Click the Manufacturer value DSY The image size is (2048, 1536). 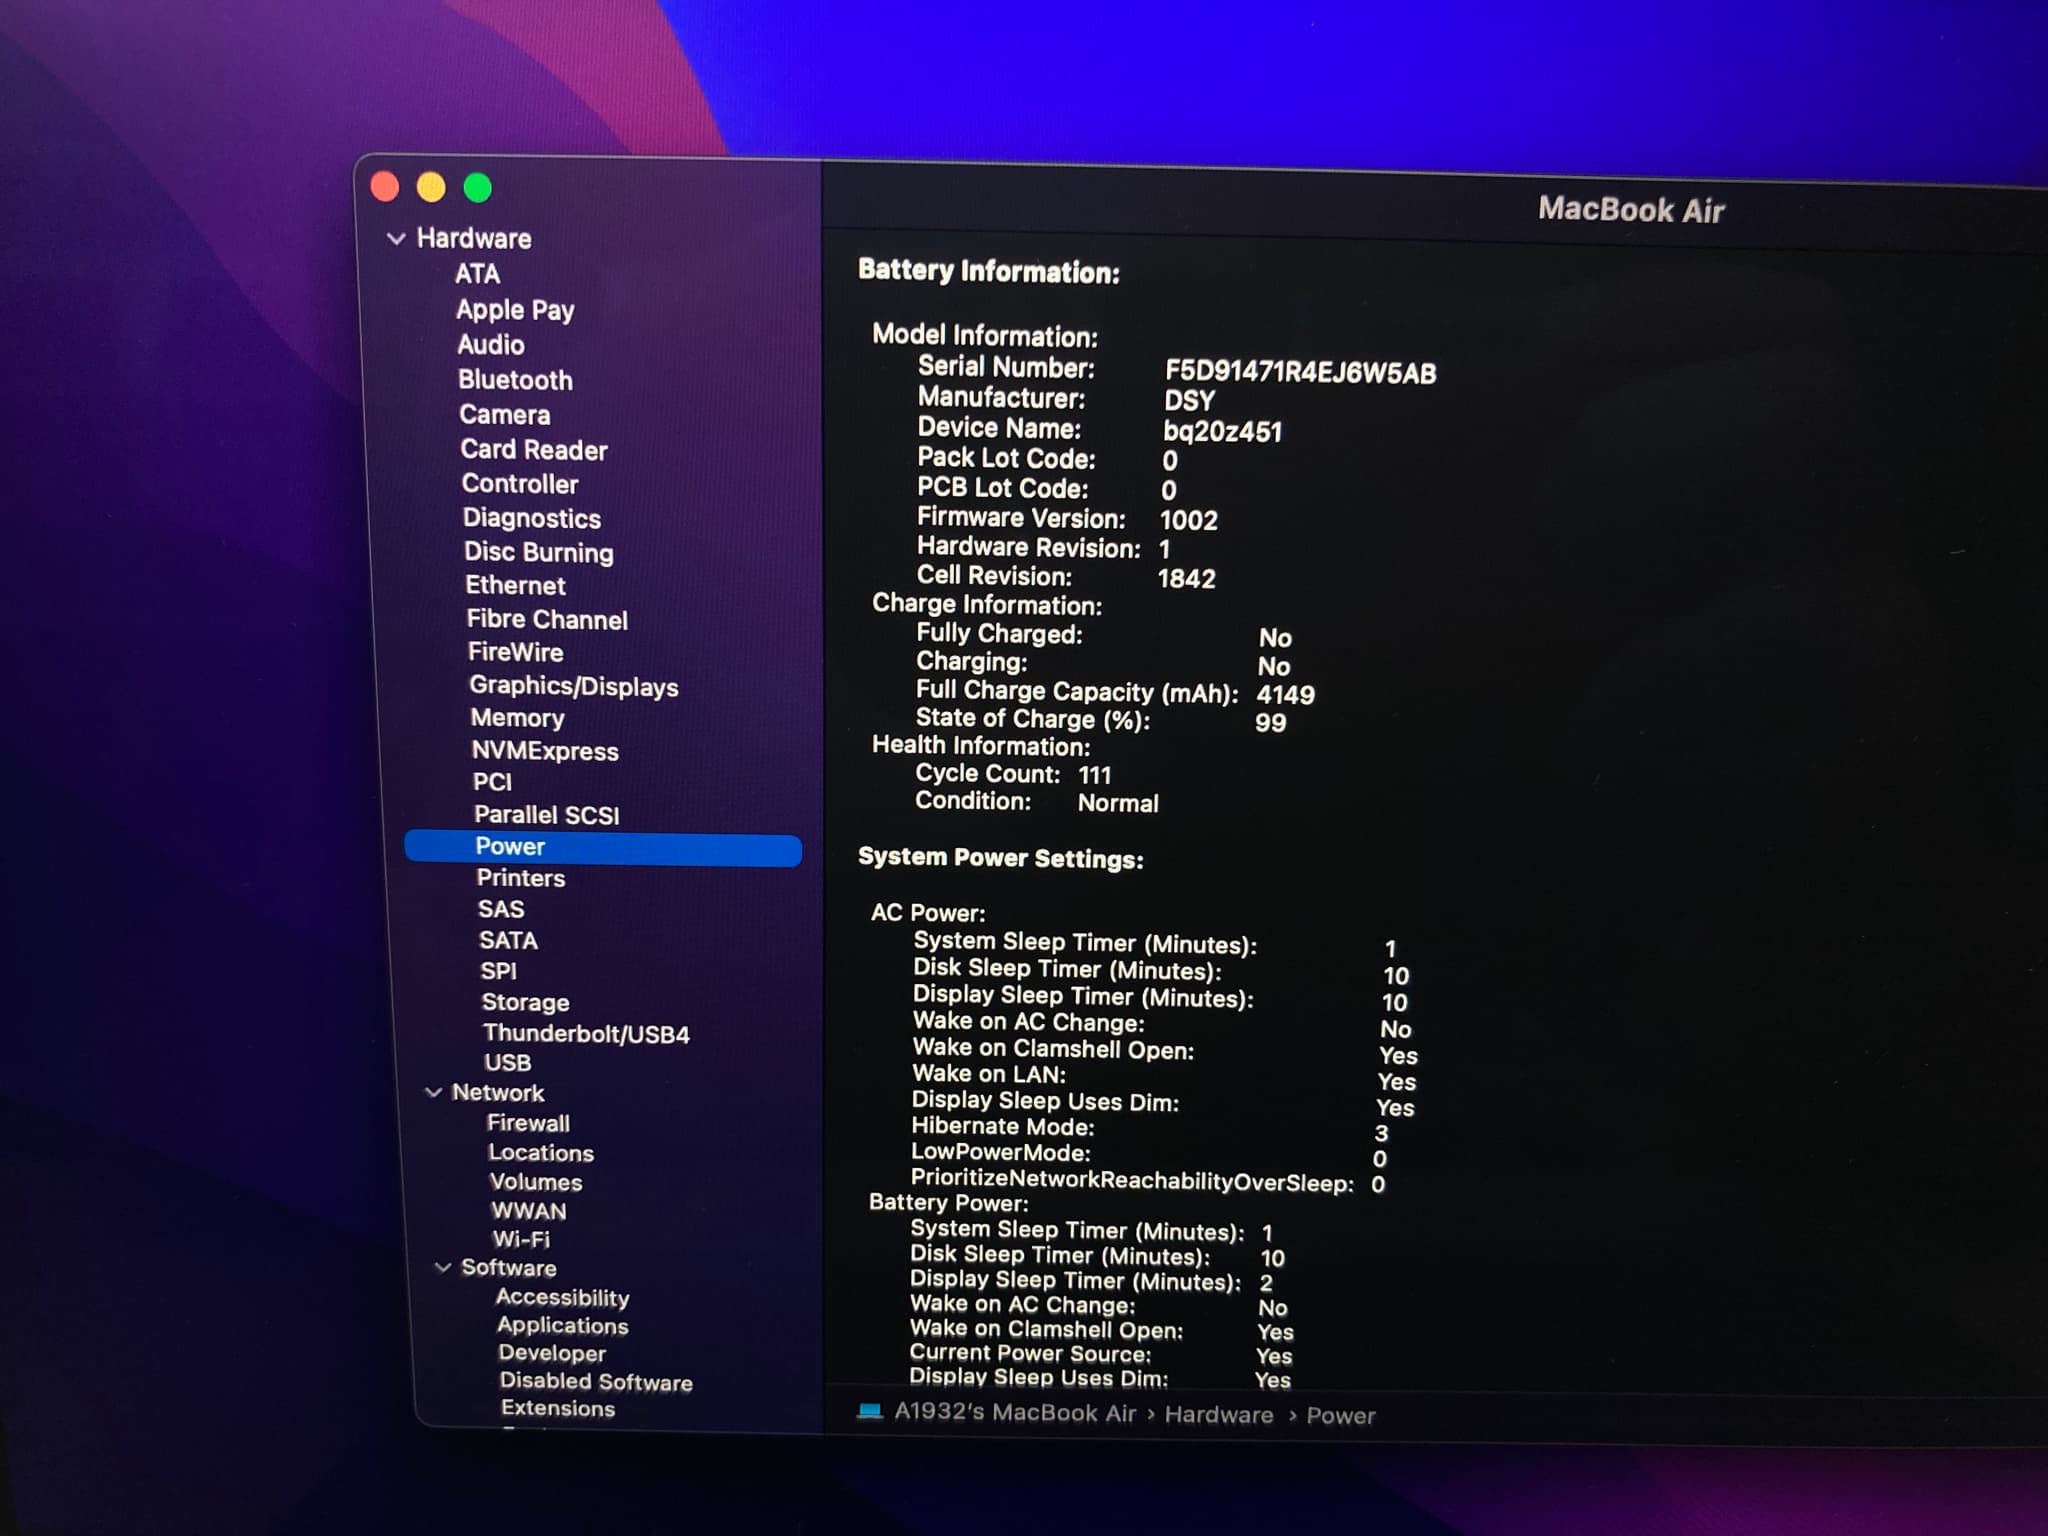click(x=1189, y=401)
